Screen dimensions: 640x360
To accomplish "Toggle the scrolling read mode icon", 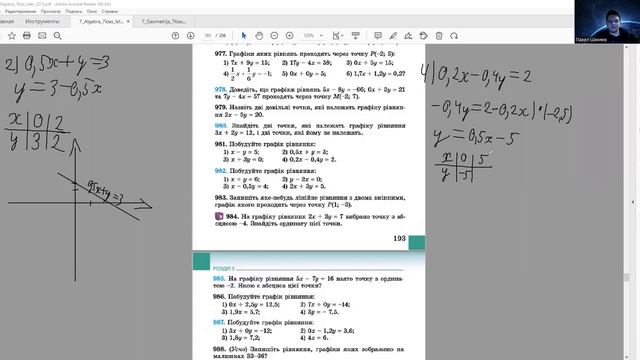I will coord(356,36).
